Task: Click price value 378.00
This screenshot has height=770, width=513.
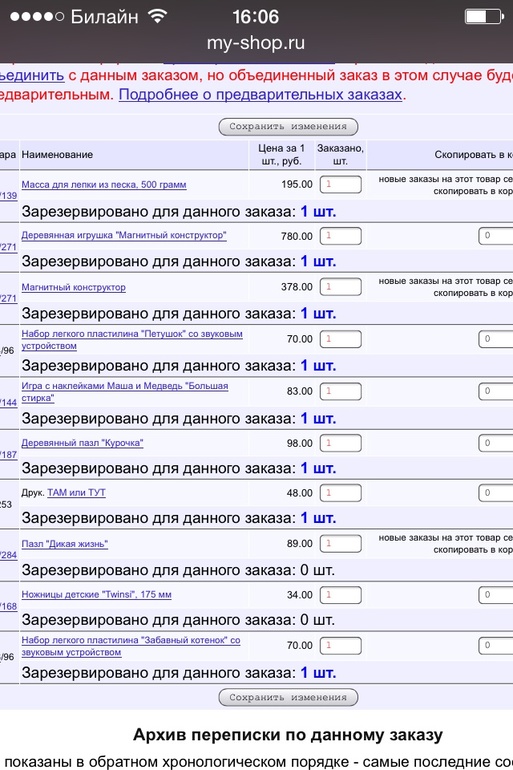Action: 297,287
